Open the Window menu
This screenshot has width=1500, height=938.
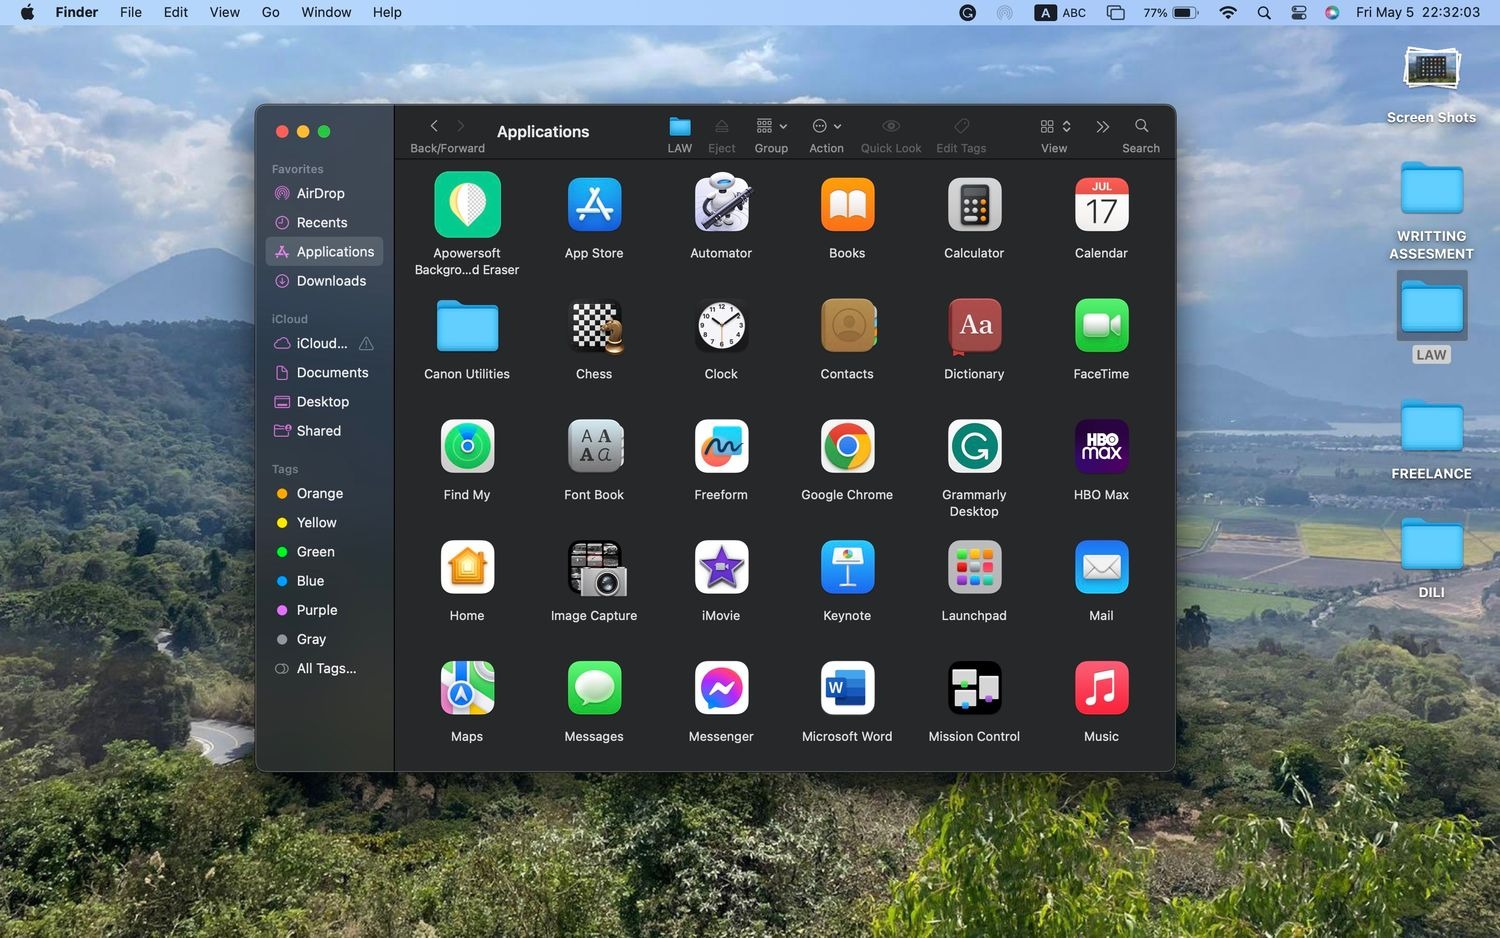[x=326, y=12]
